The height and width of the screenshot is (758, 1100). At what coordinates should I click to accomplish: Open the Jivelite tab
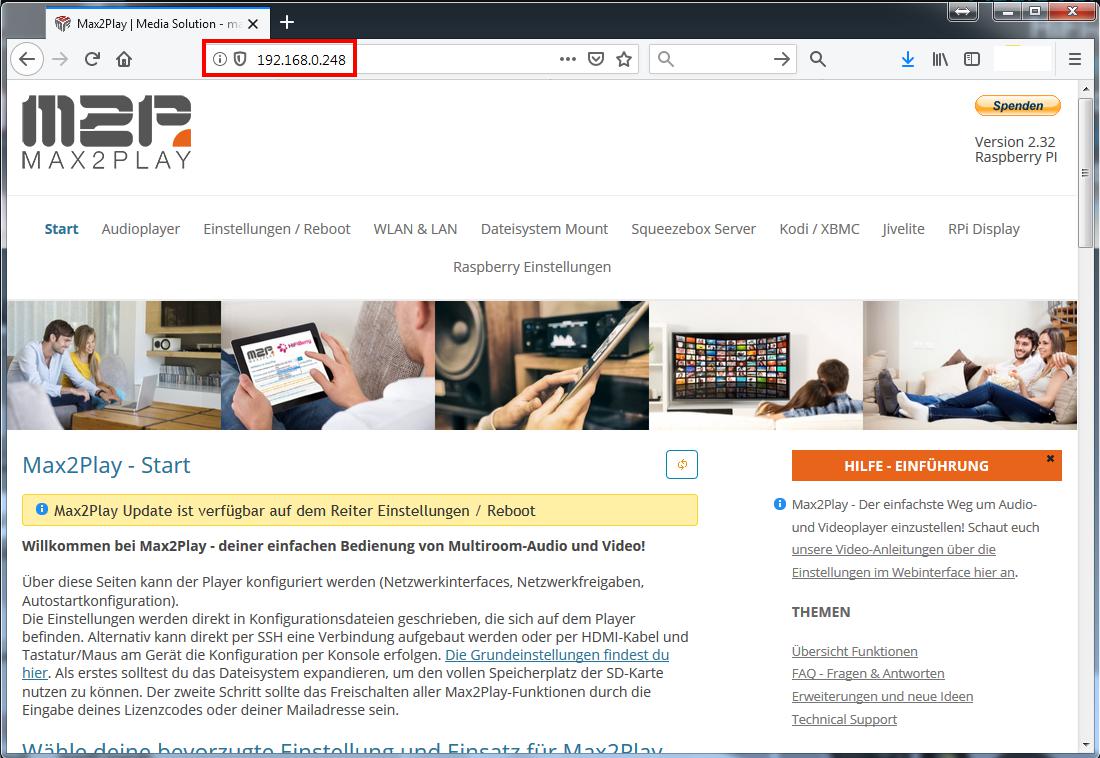903,229
